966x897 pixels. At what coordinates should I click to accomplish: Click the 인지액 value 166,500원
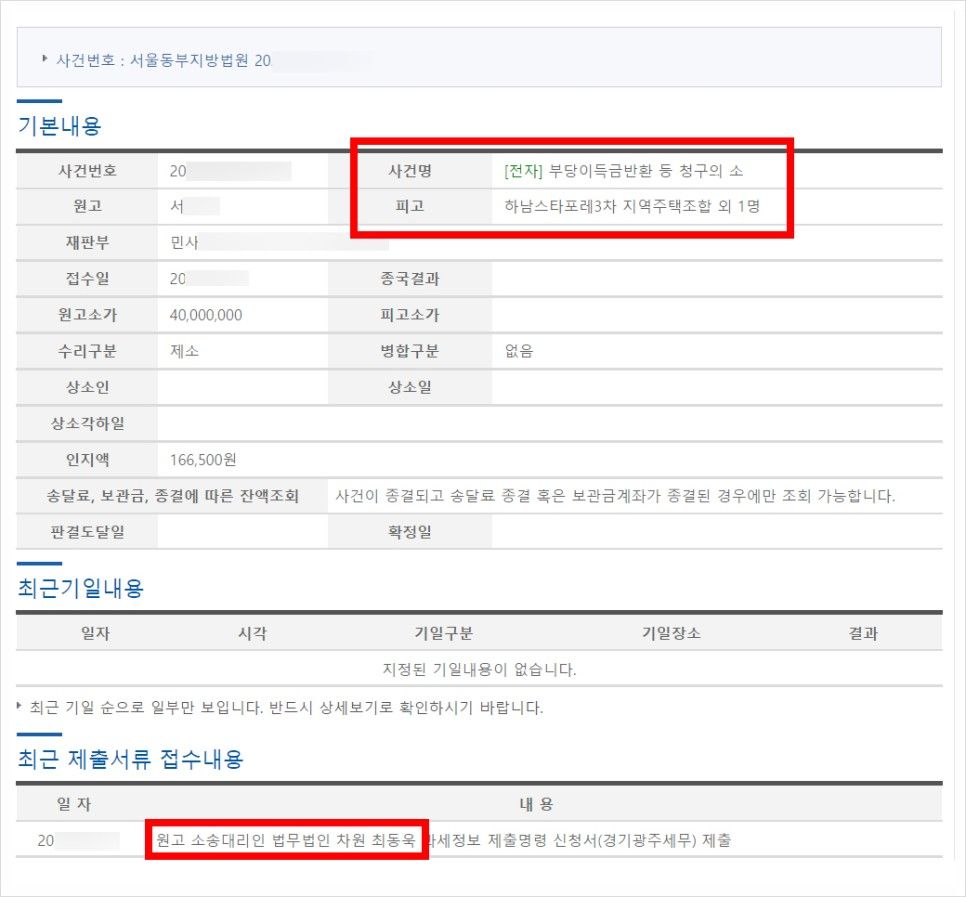pos(203,460)
